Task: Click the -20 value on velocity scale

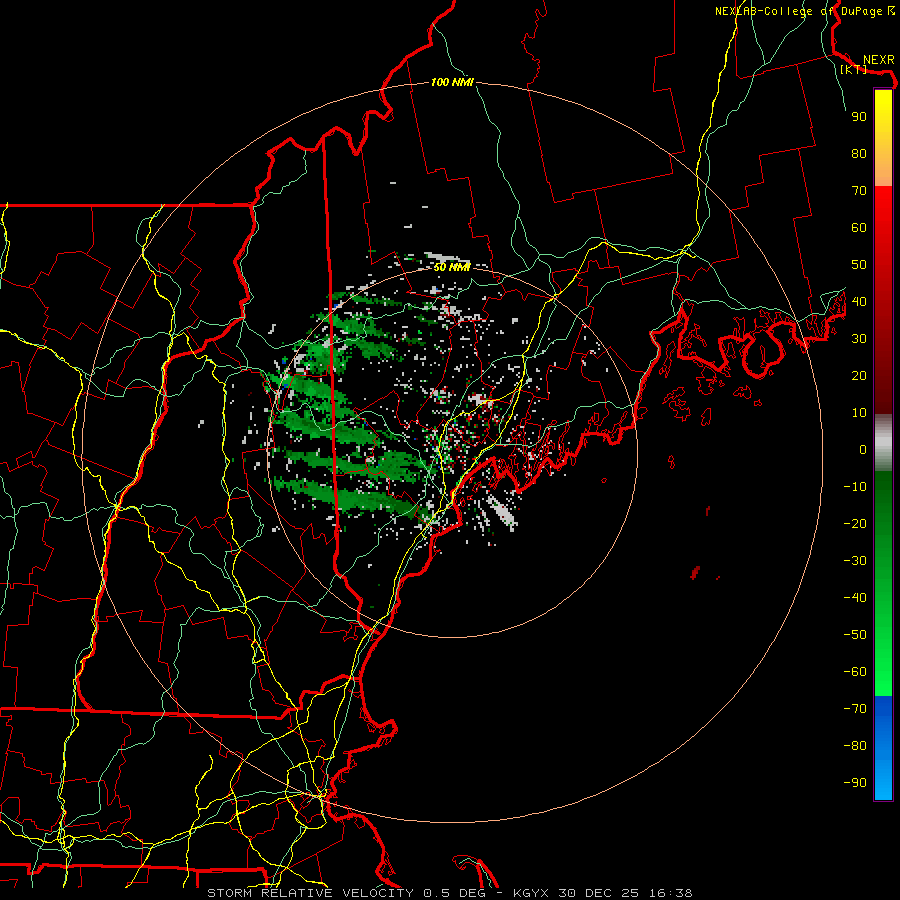Action: click(x=855, y=523)
